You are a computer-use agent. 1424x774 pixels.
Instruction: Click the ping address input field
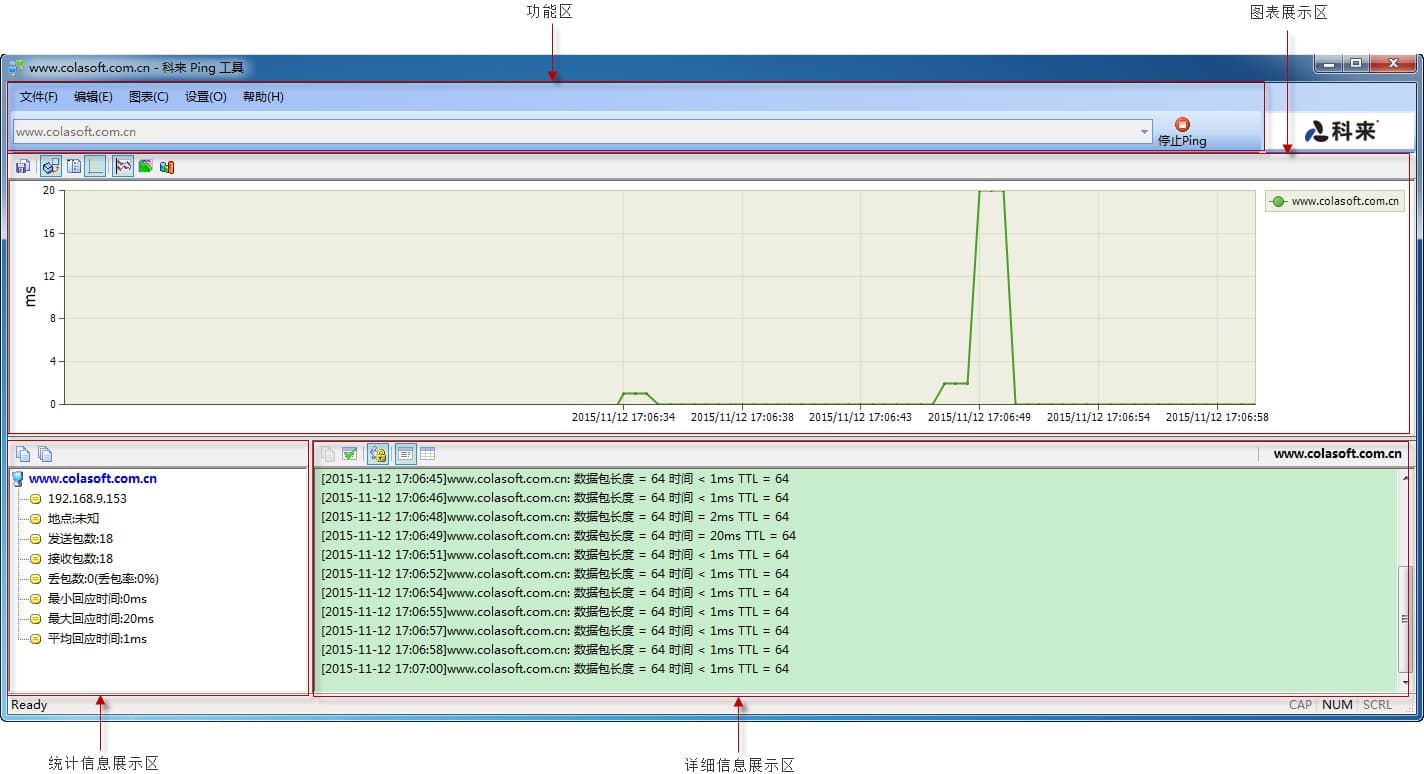click(x=570, y=132)
